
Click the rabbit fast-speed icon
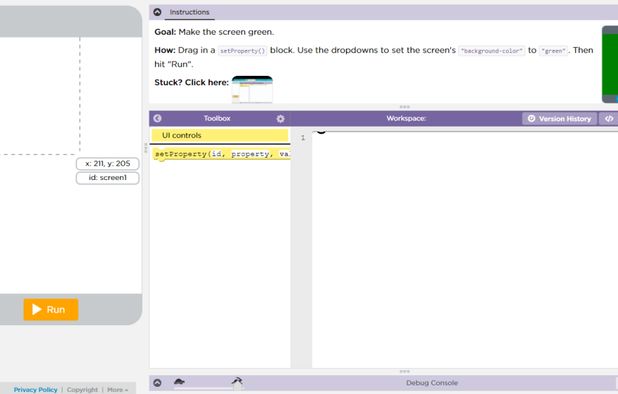click(x=237, y=381)
